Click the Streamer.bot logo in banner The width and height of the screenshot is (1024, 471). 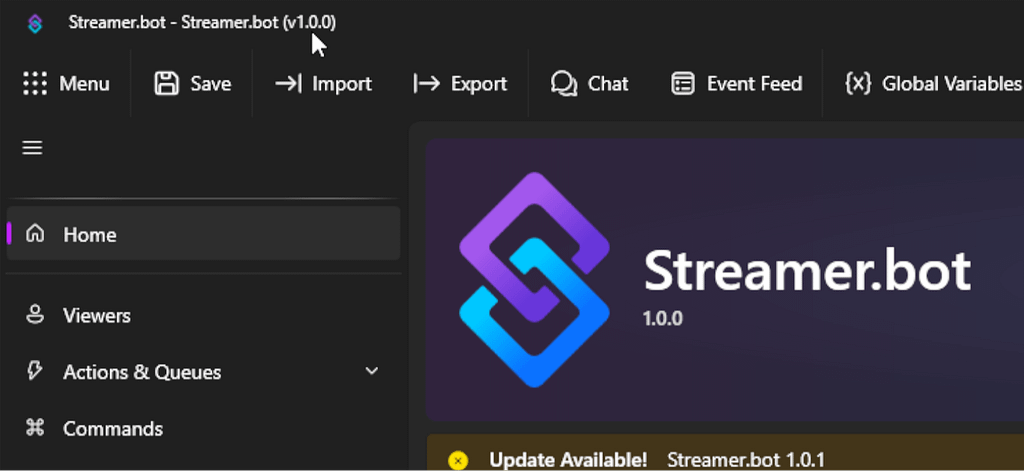(535, 280)
